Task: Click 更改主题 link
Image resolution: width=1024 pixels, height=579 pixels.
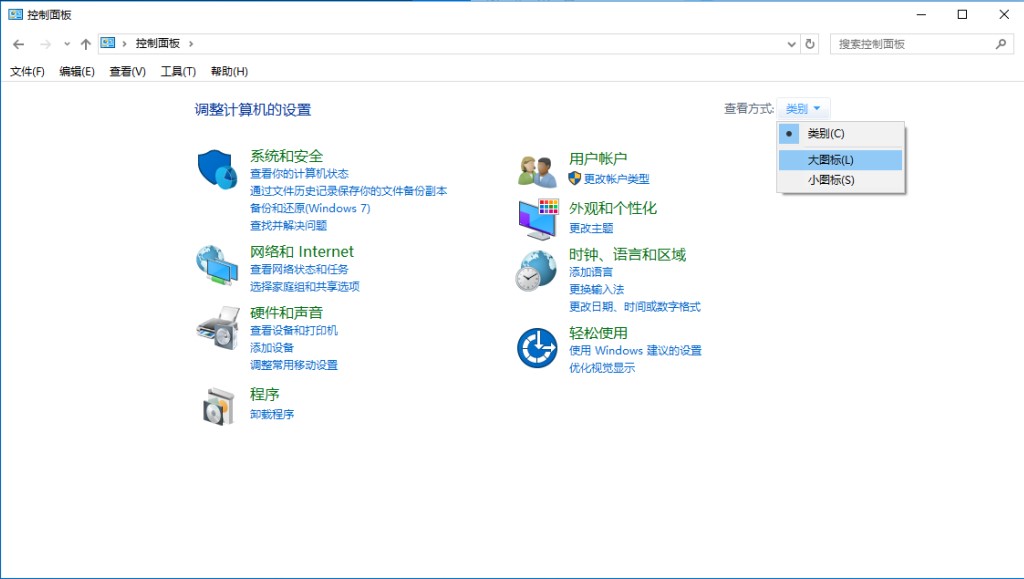Action: coord(591,228)
